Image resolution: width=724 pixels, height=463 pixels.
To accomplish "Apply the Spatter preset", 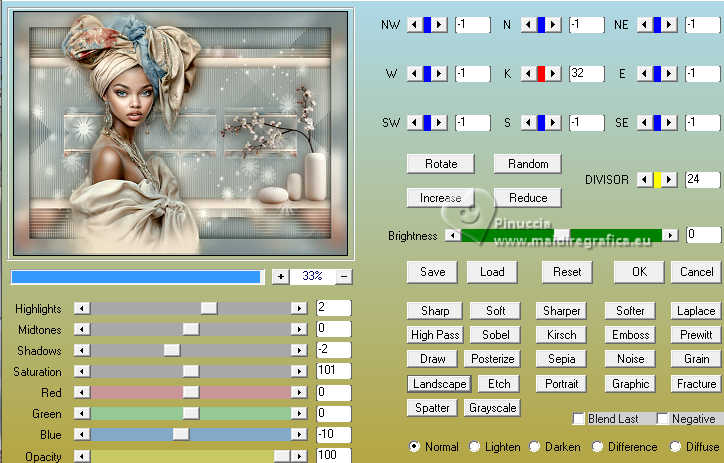I will click(432, 408).
